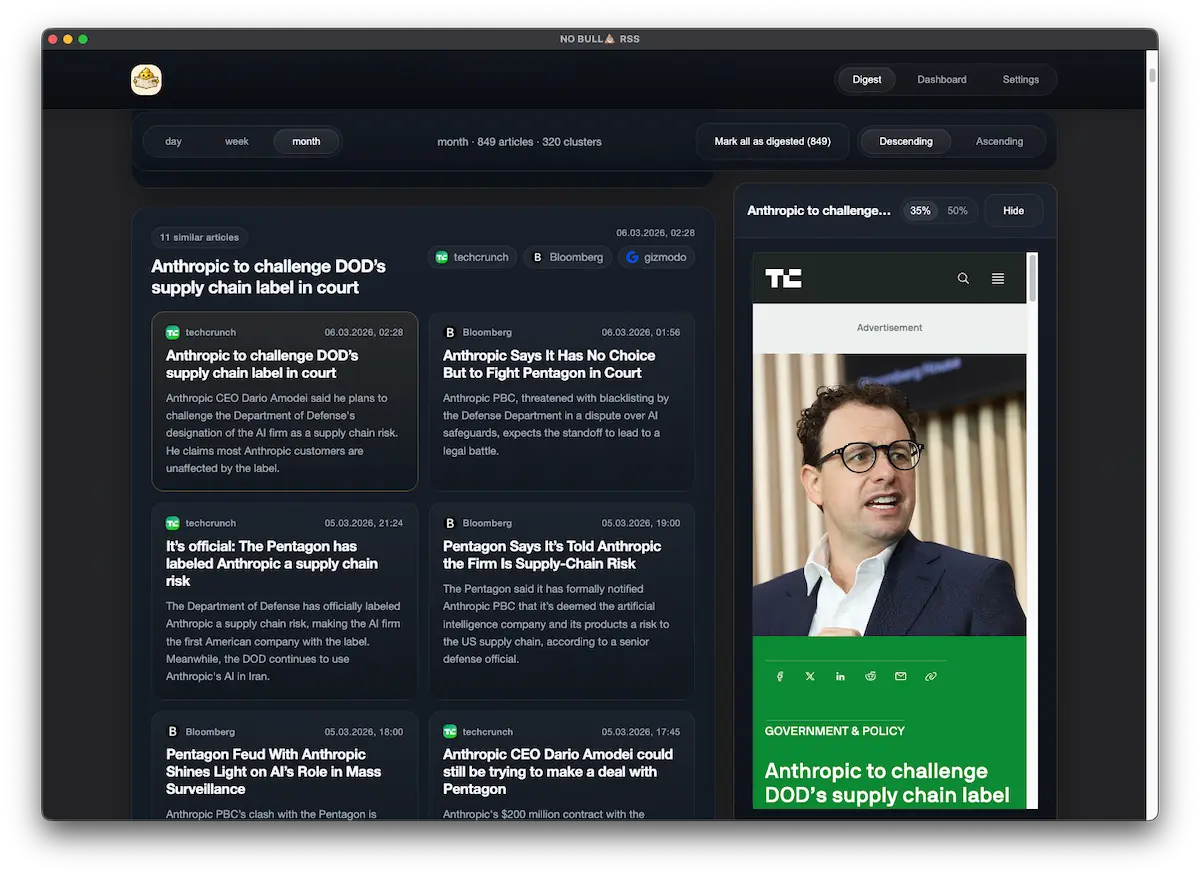Image resolution: width=1200 pixels, height=876 pixels.
Task: Expand the 11 similar articles cluster
Action: tap(199, 237)
